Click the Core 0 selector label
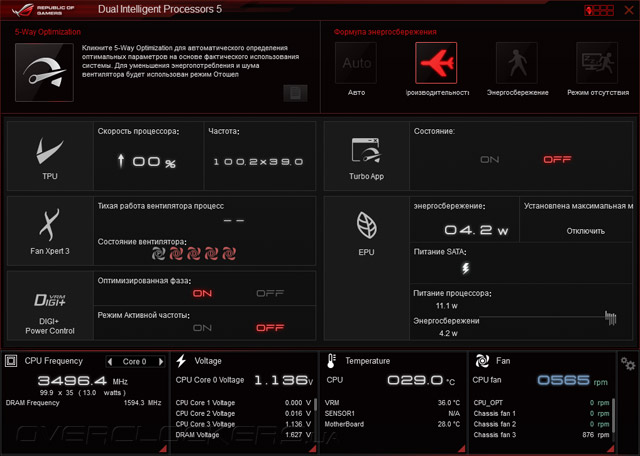The image size is (640, 456). (x=134, y=362)
